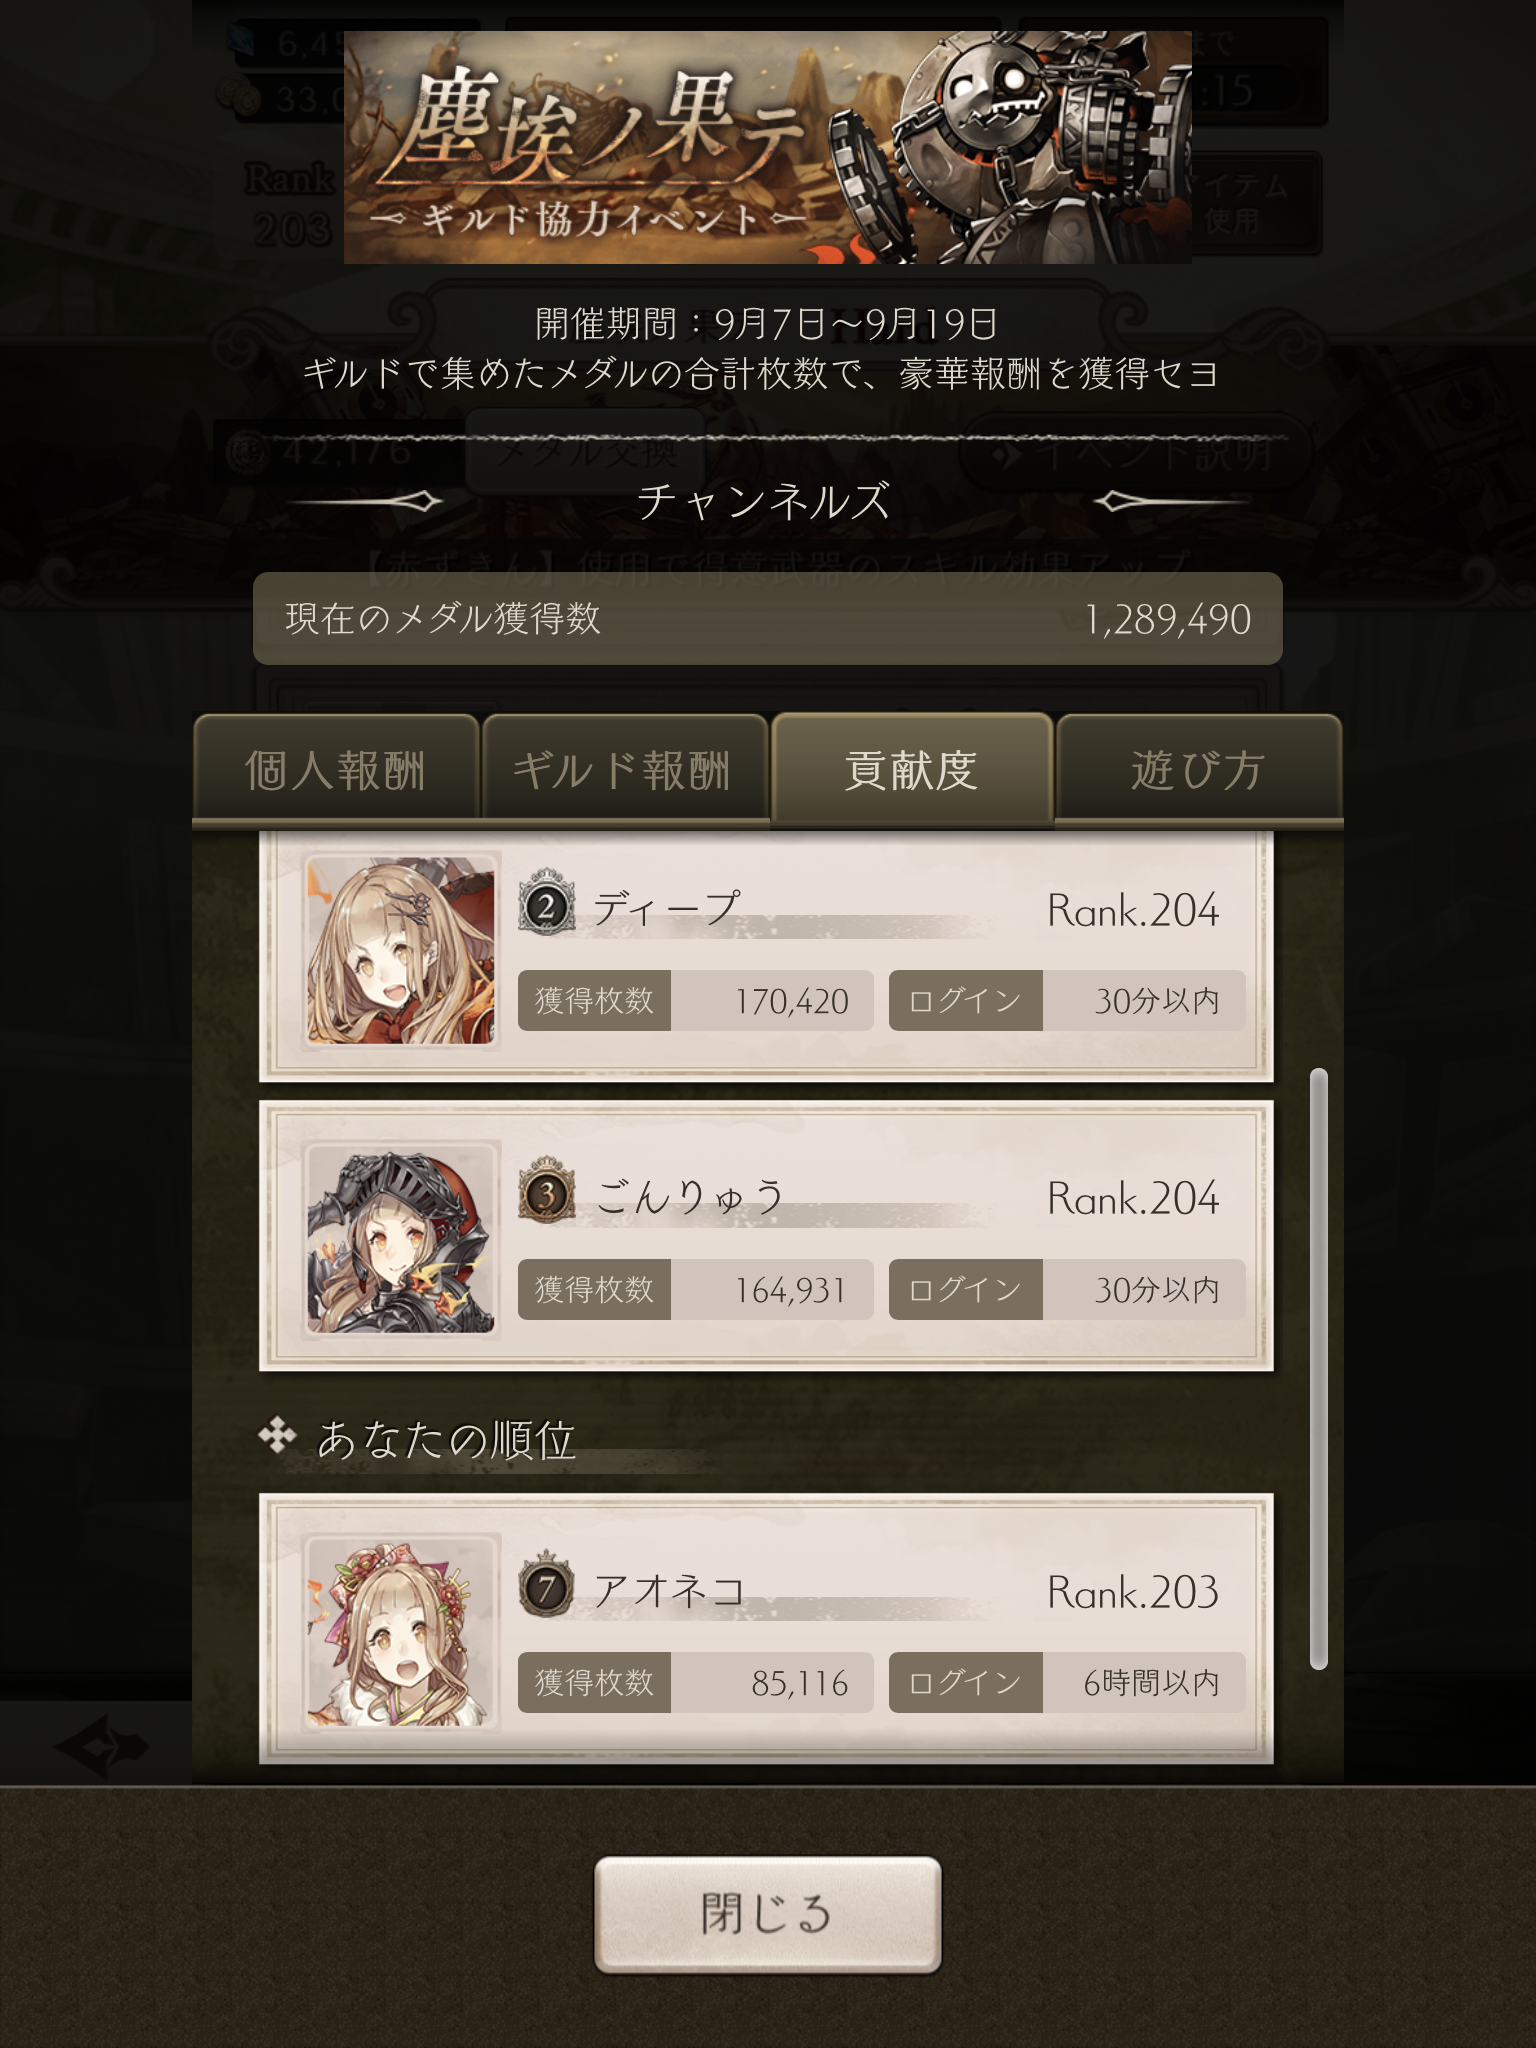Tap the event banner 塵埃ノ果テ

768,147
